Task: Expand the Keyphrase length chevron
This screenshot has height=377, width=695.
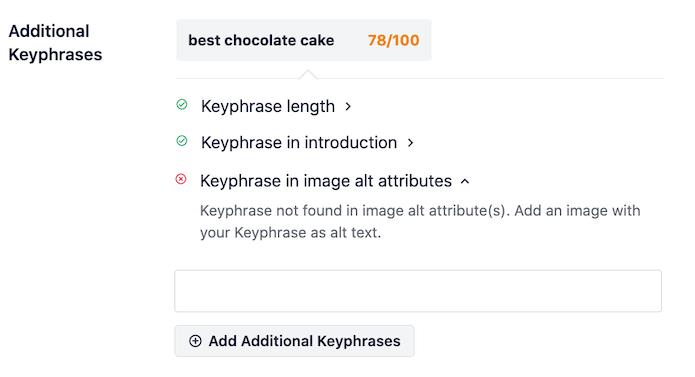Action: click(x=348, y=106)
